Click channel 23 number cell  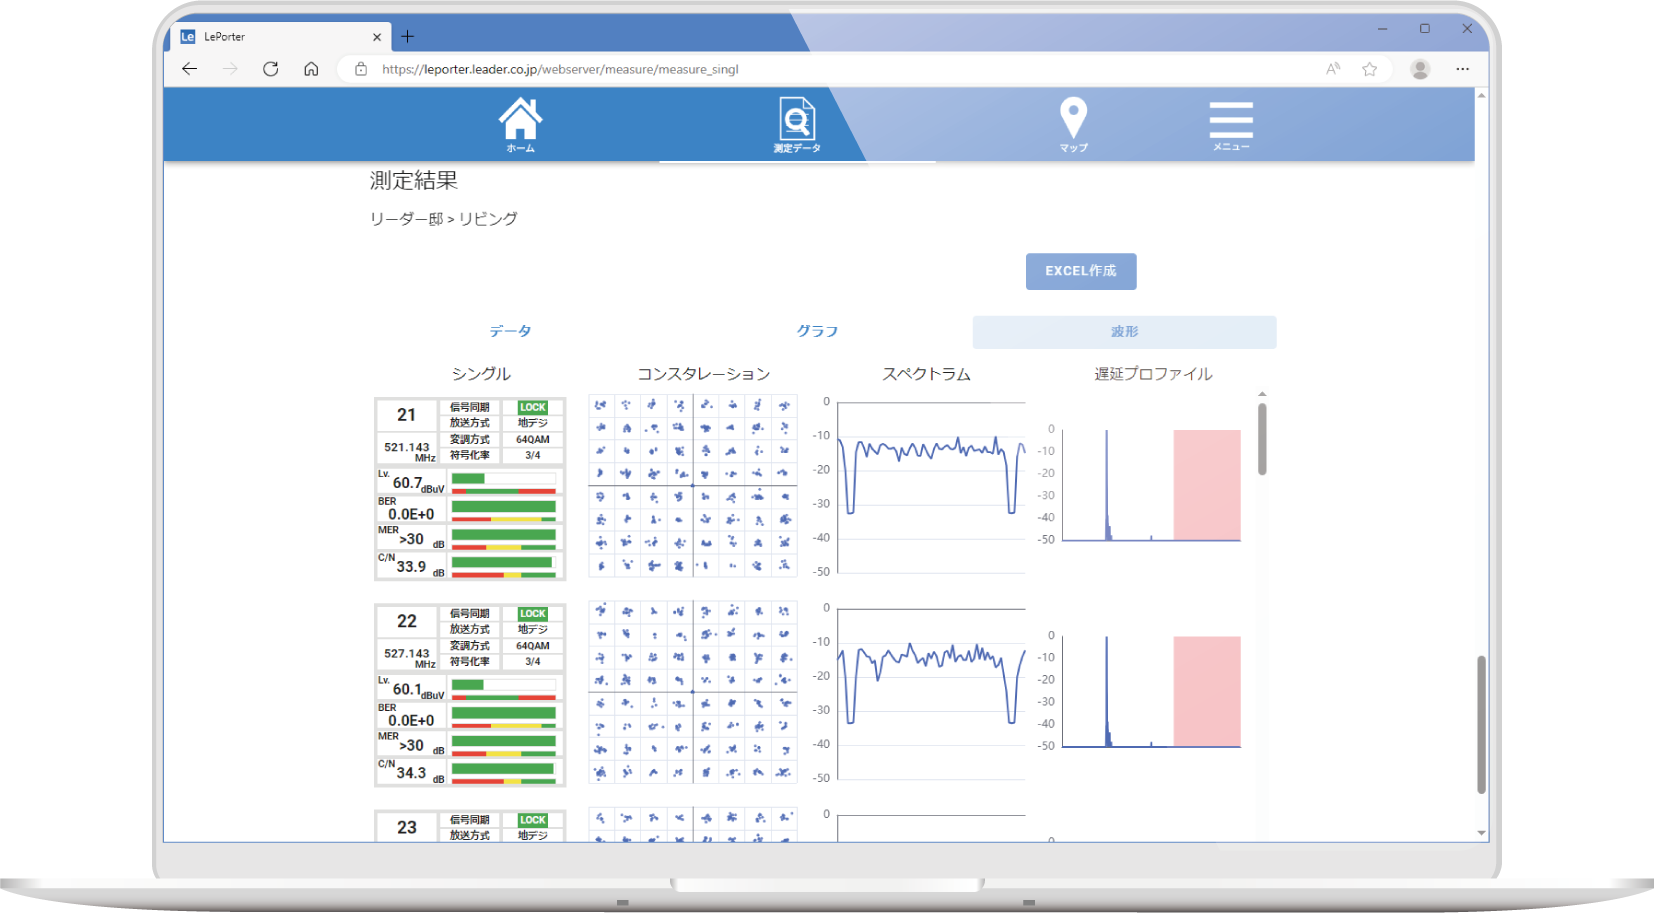[406, 827]
